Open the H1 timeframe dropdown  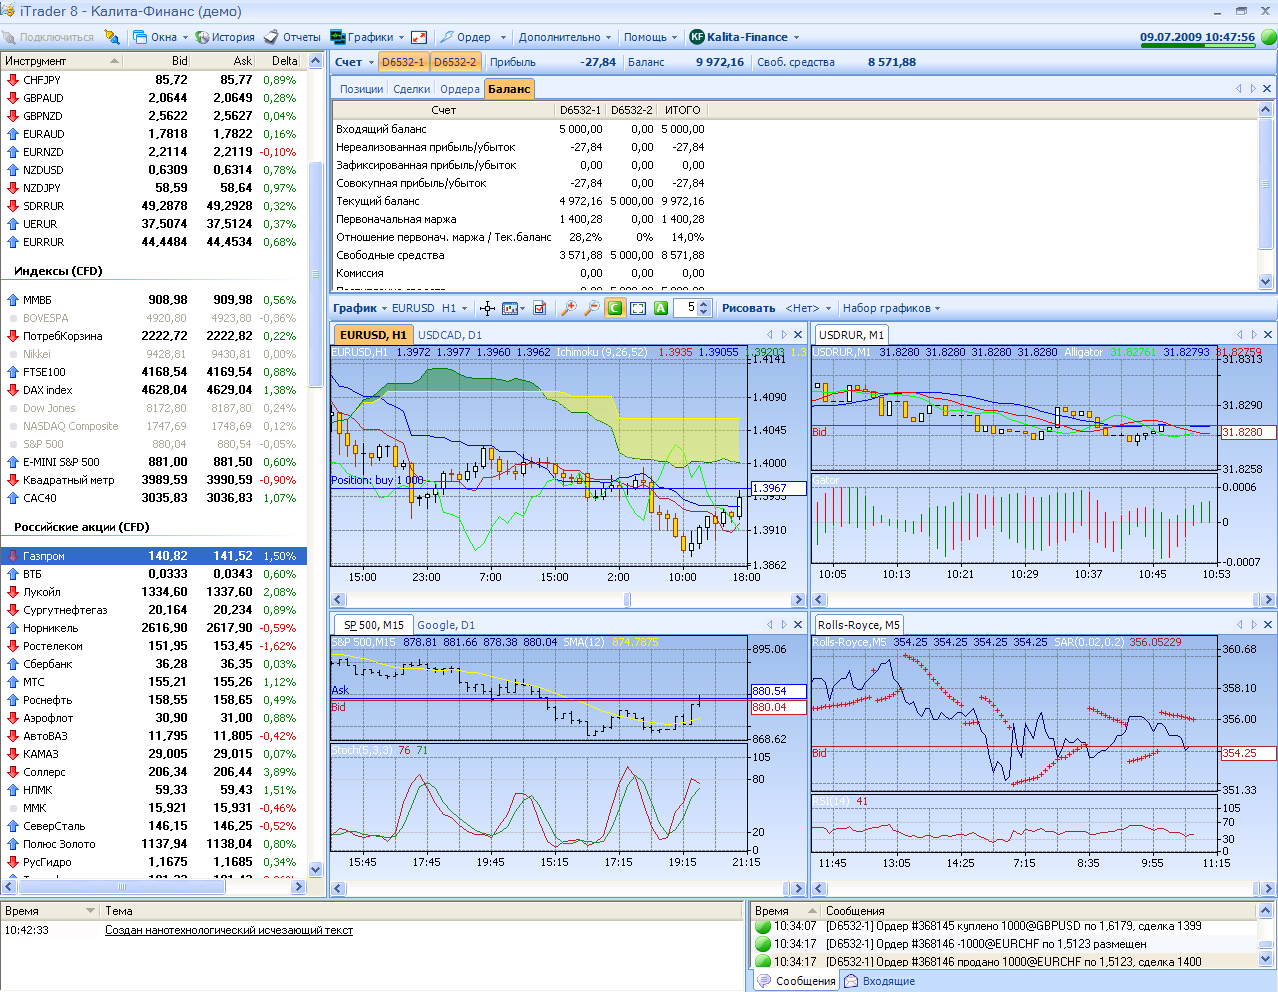click(x=454, y=308)
